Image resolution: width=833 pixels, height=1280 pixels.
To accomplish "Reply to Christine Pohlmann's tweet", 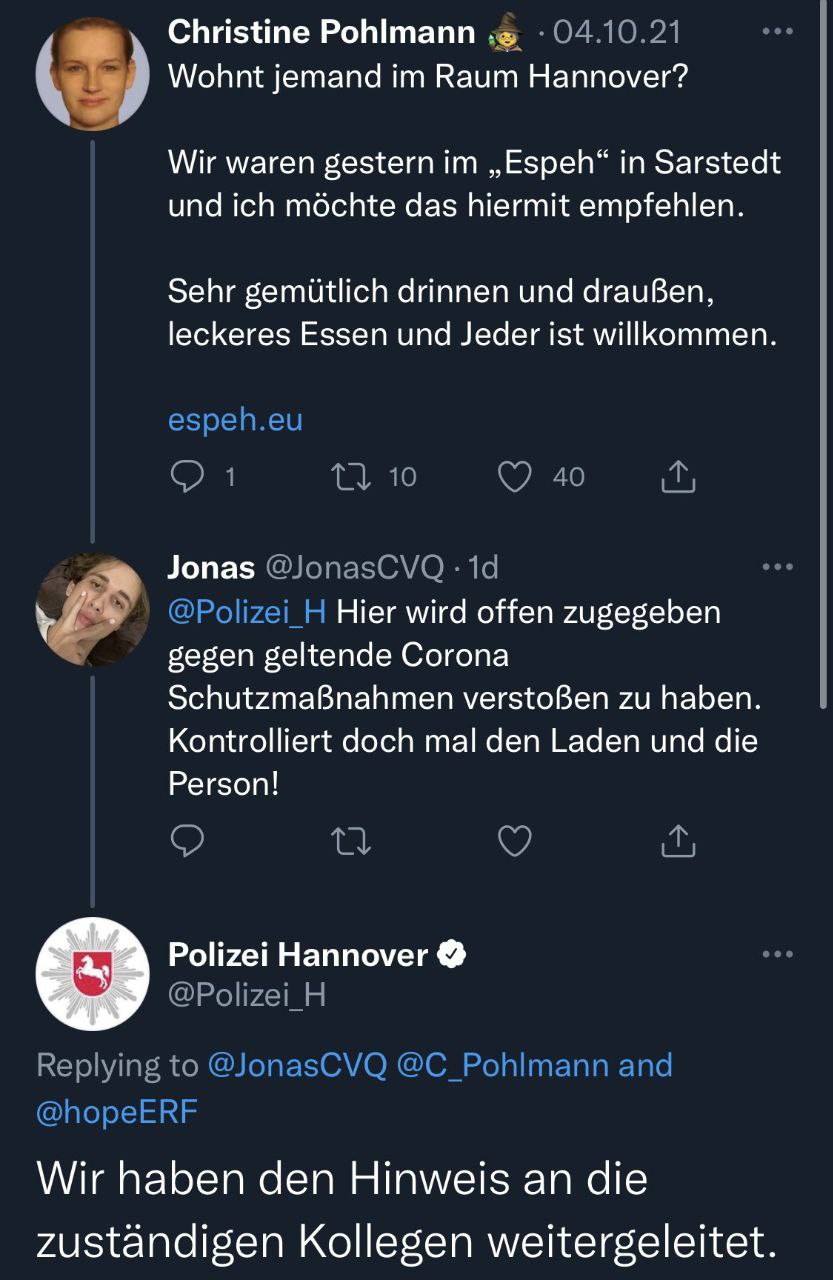I will (187, 477).
